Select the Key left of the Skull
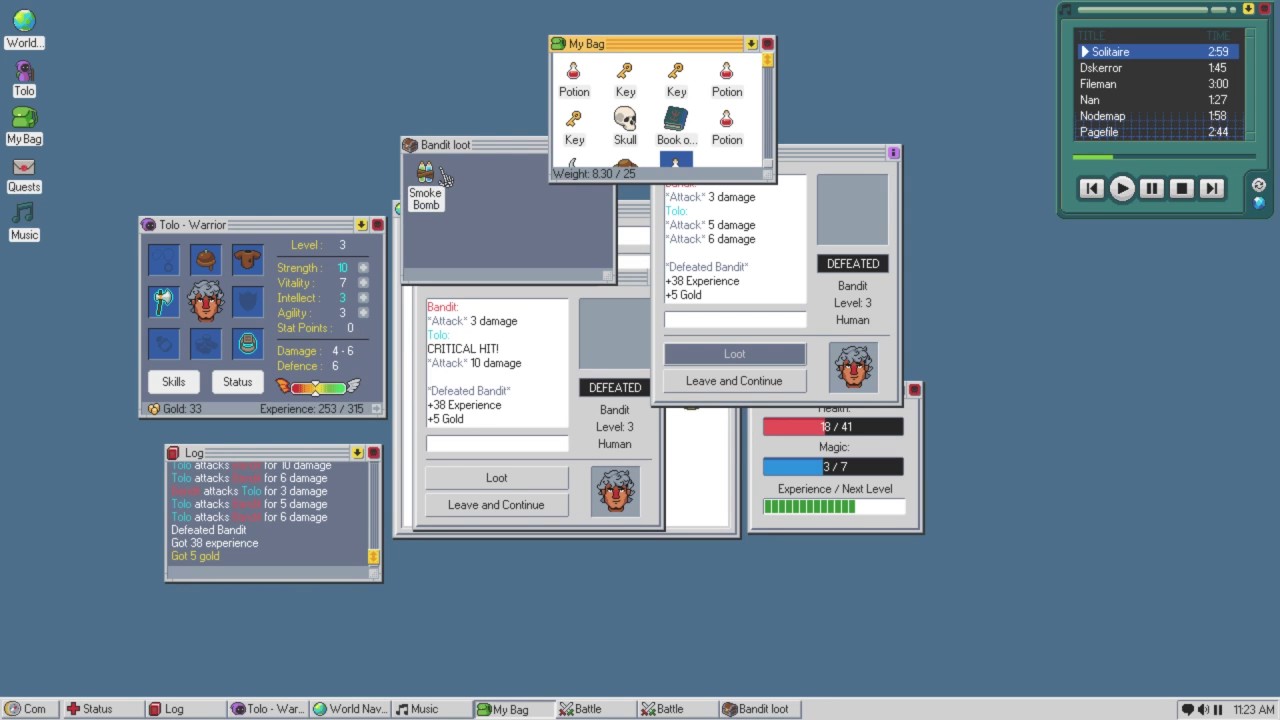 coord(574,126)
